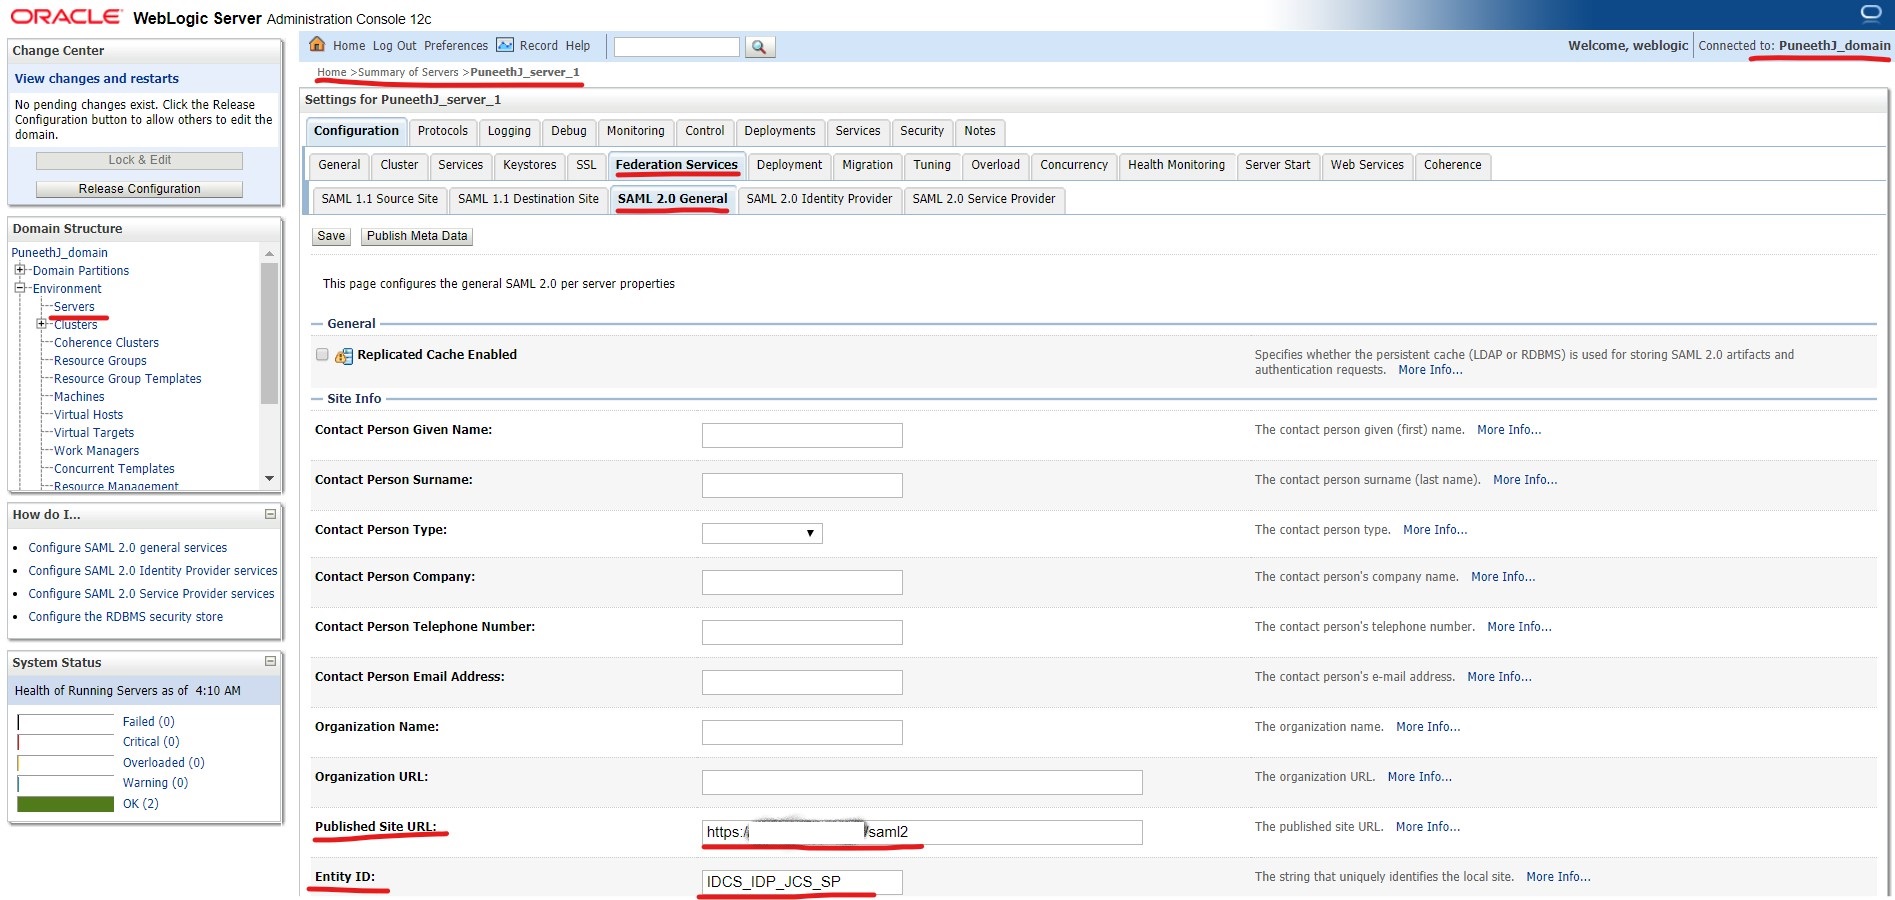Select Servers in Domain Structure tree
Screen dimensions: 1895x900
pos(74,307)
